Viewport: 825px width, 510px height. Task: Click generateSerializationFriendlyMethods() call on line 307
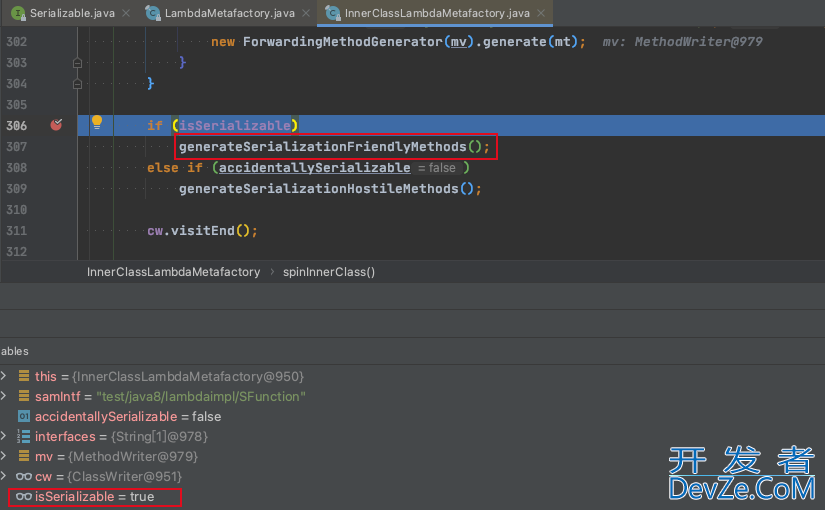[x=334, y=147]
